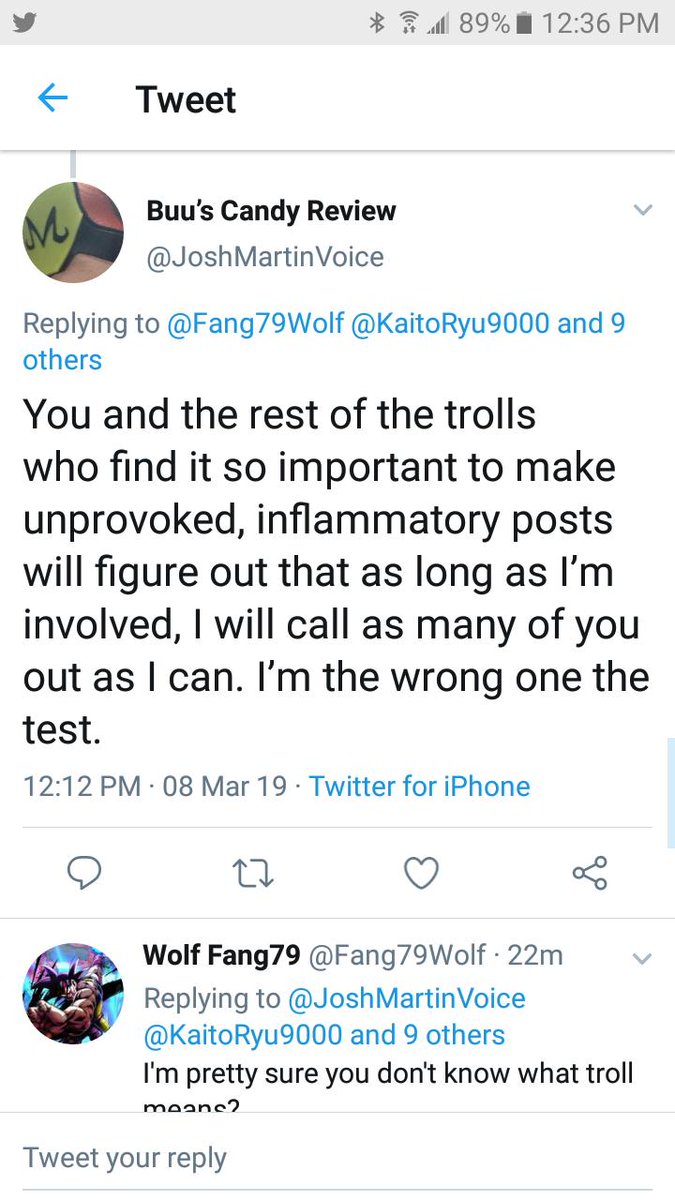Tap the Bluetooth status icon
This screenshot has width=675, height=1200.
pos(377,22)
